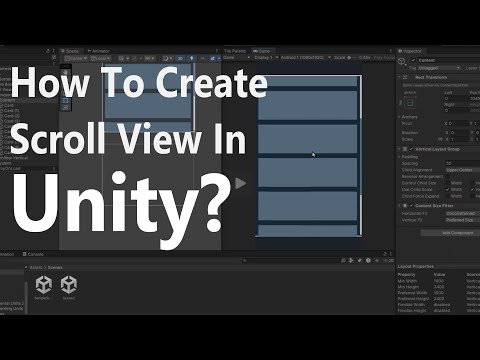The width and height of the screenshot is (480, 360).
Task: Edit the Spacing value field
Action: 463,163
